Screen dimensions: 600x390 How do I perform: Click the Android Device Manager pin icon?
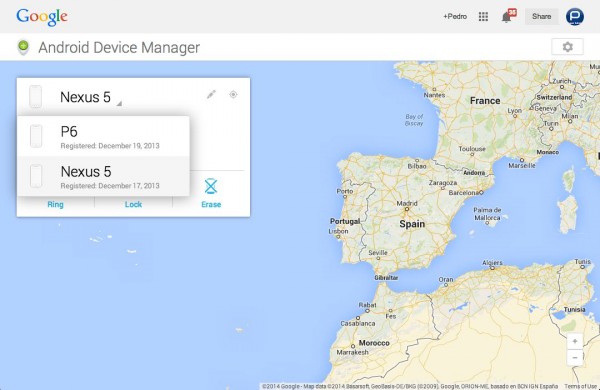click(23, 47)
